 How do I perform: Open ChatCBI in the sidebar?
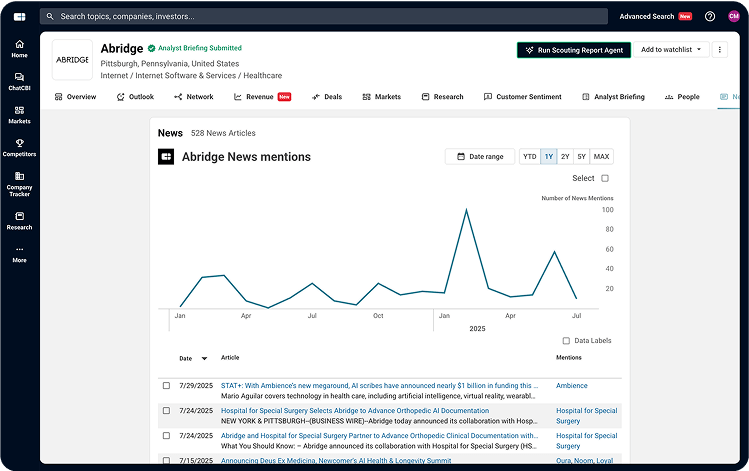pos(19,81)
